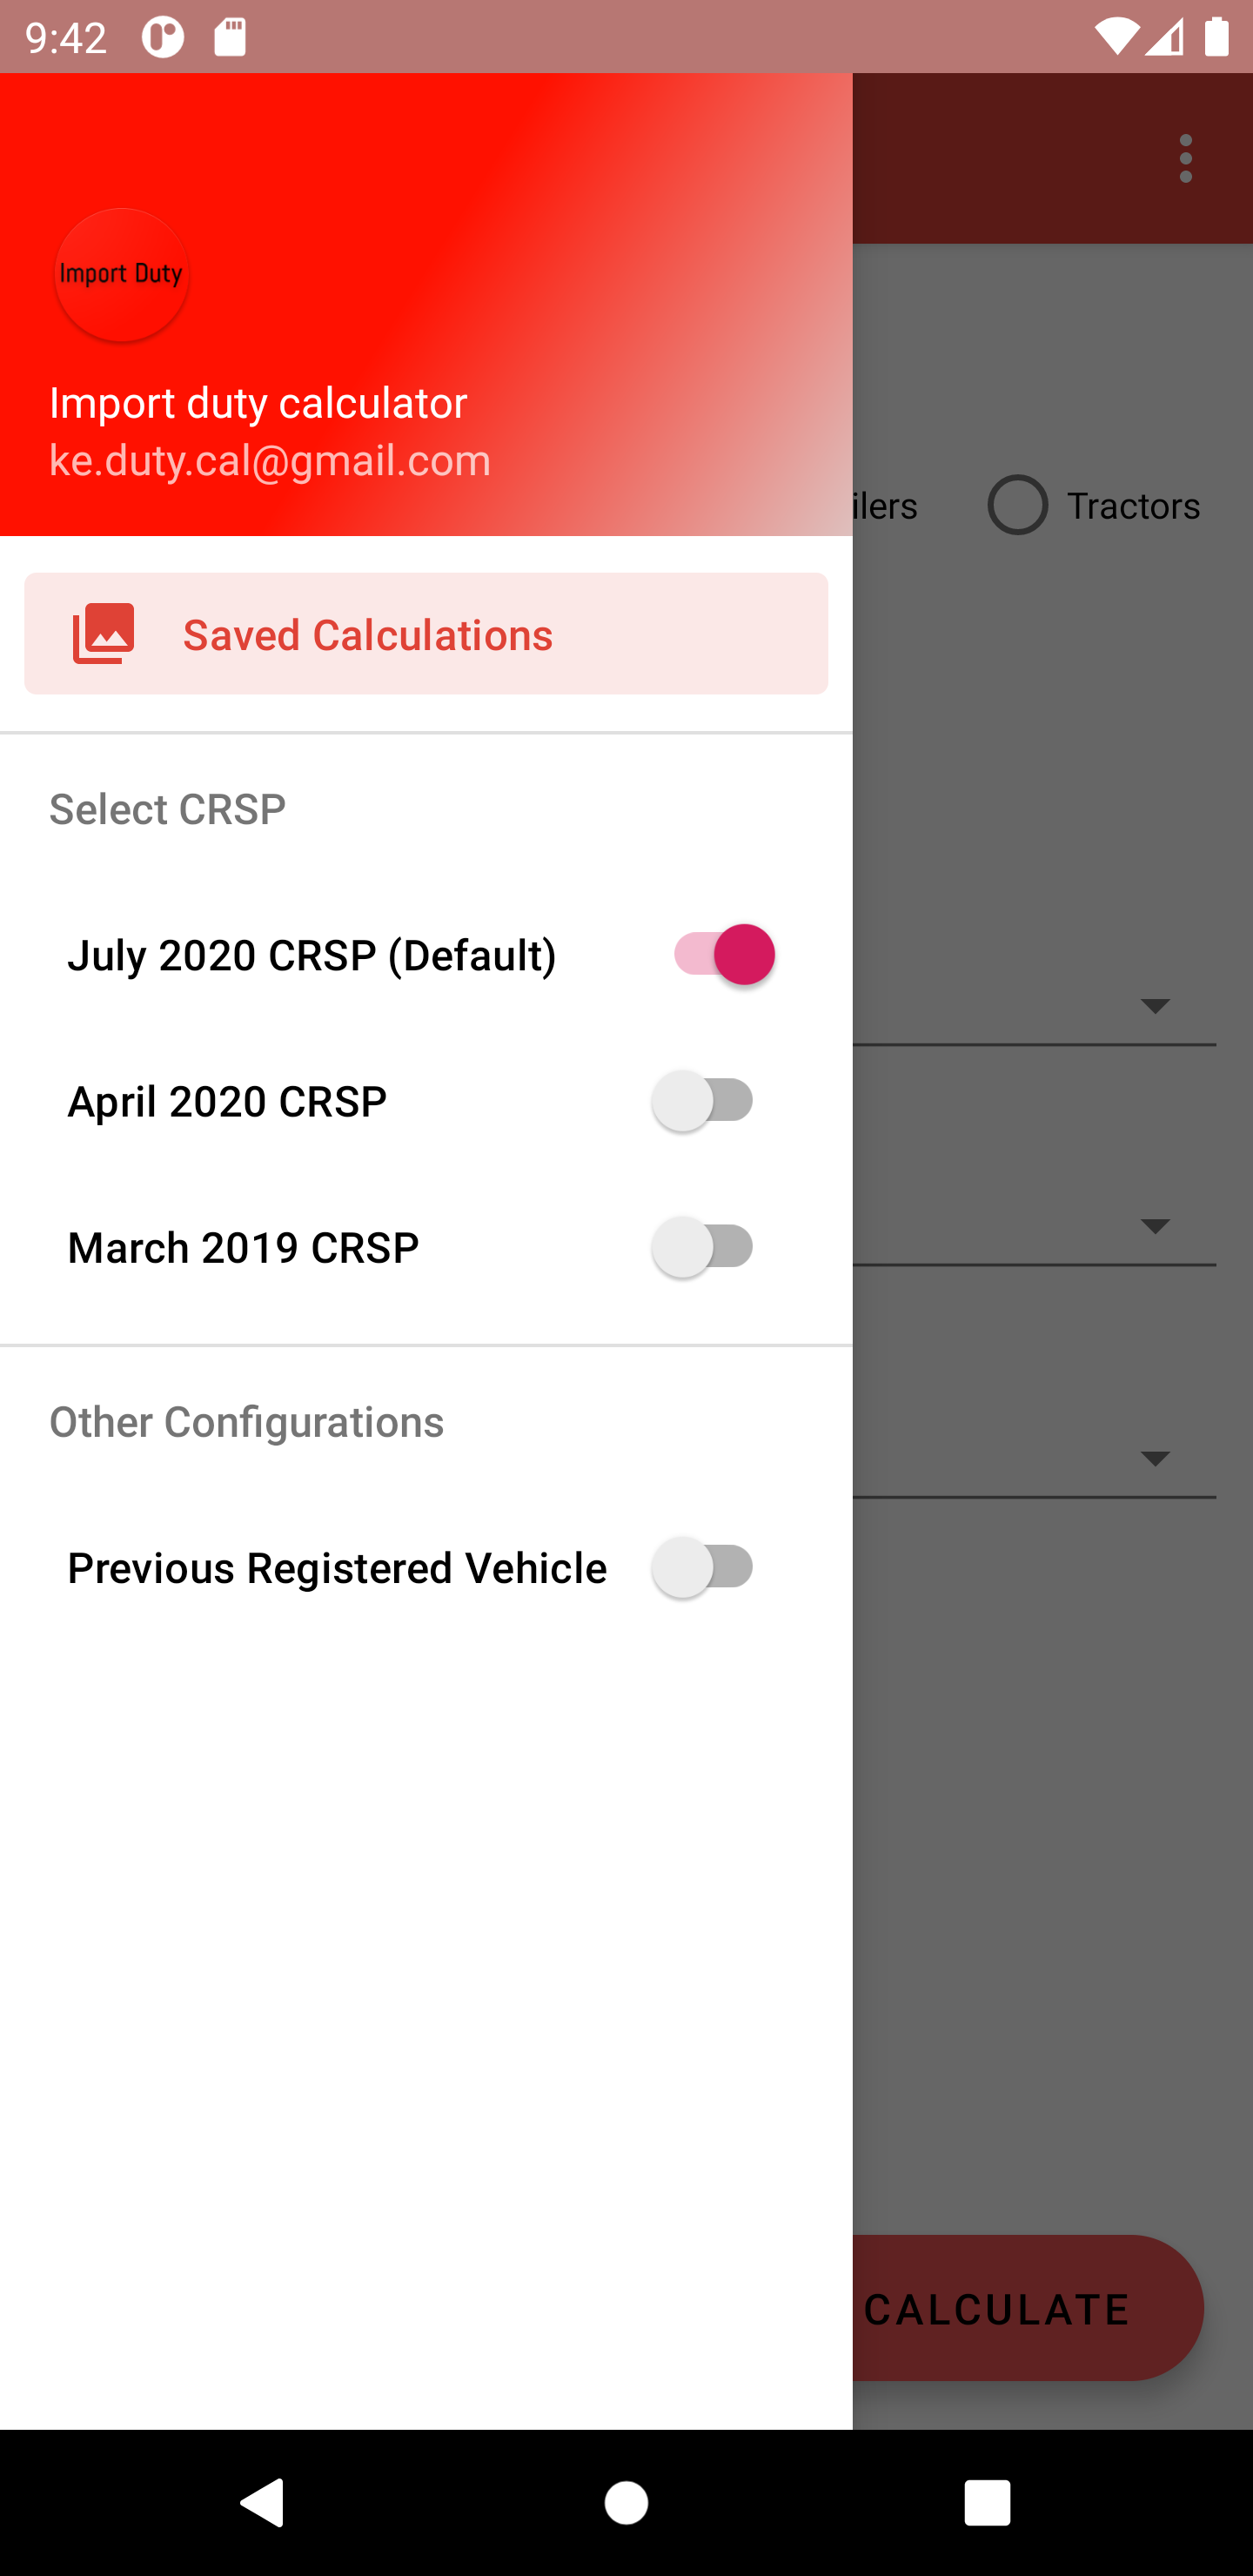Select the Tractors radio button
Viewport: 1253px width, 2576px height.
tap(1017, 506)
